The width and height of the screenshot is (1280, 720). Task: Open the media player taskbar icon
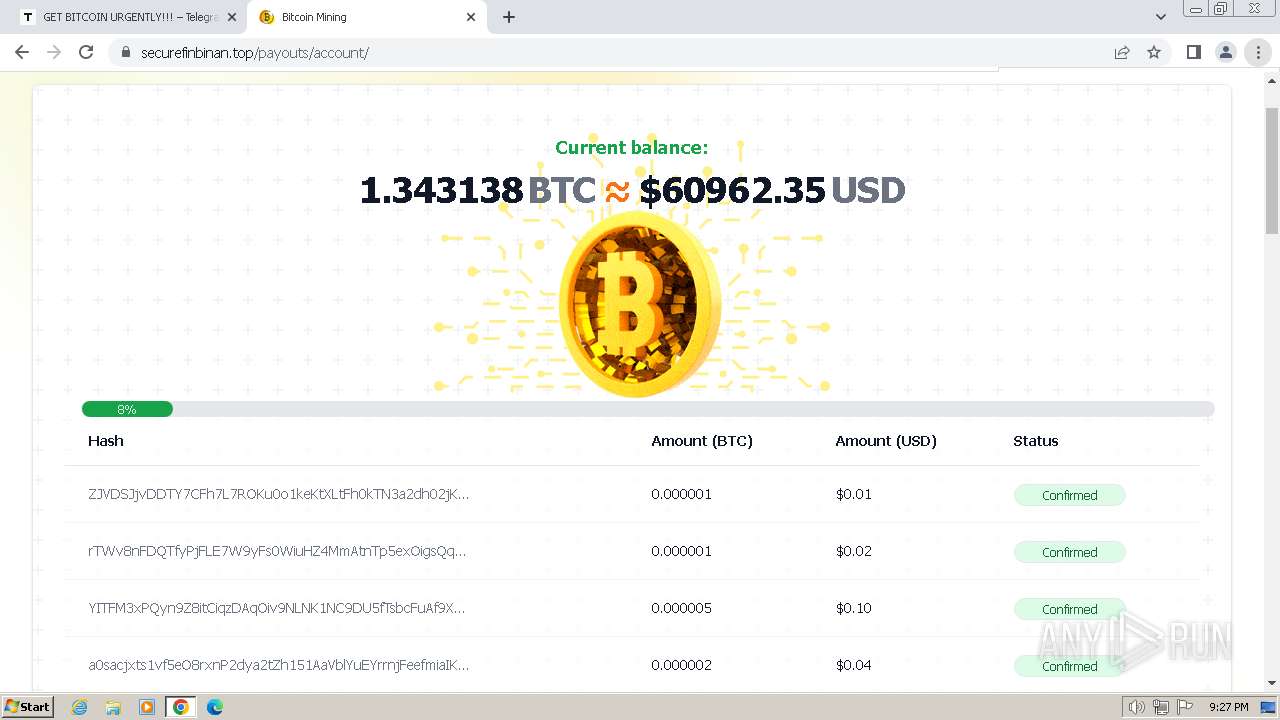coord(147,707)
